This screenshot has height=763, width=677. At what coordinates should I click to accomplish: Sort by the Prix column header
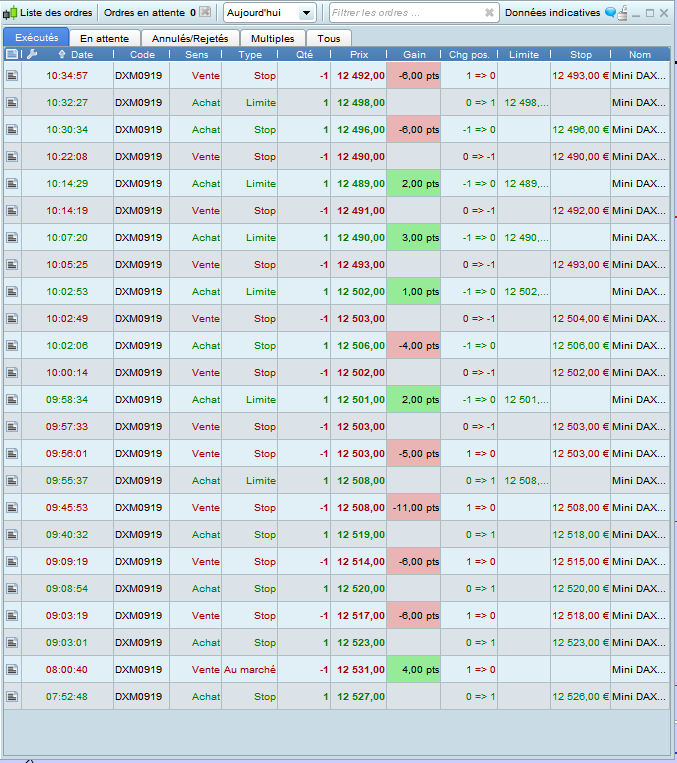tap(359, 54)
